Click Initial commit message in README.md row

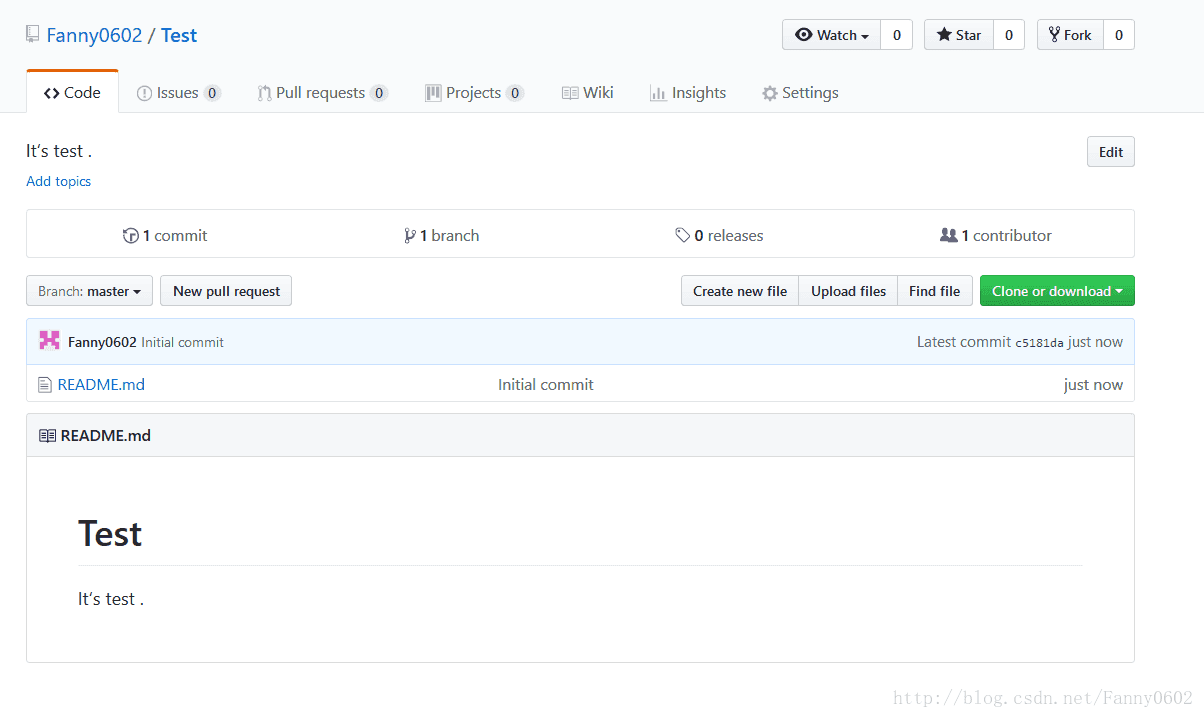(546, 385)
